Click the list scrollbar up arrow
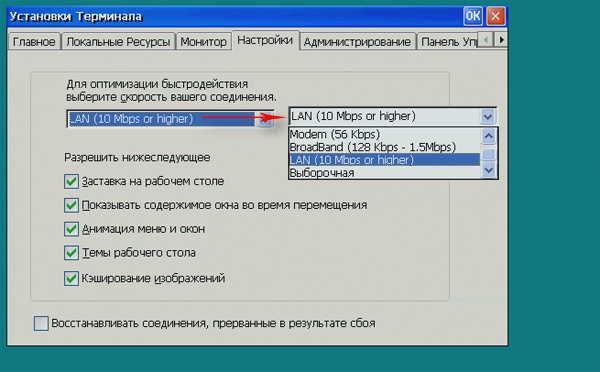This screenshot has height=372, width=600. (489, 136)
